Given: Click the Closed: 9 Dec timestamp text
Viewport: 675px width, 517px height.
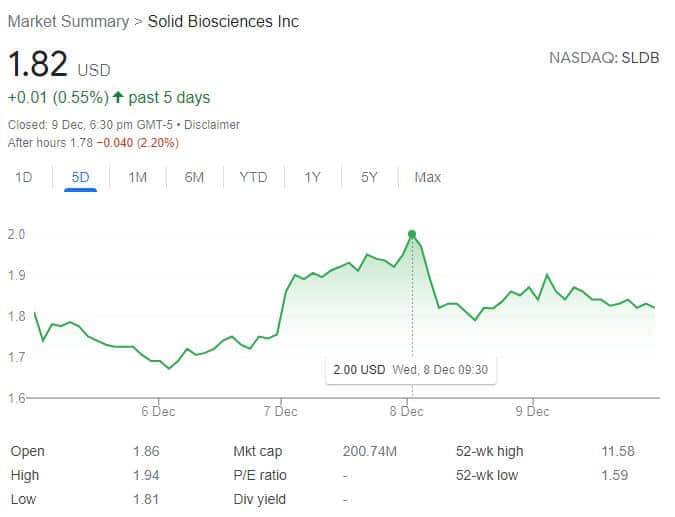Looking at the screenshot, I should (x=90, y=125).
